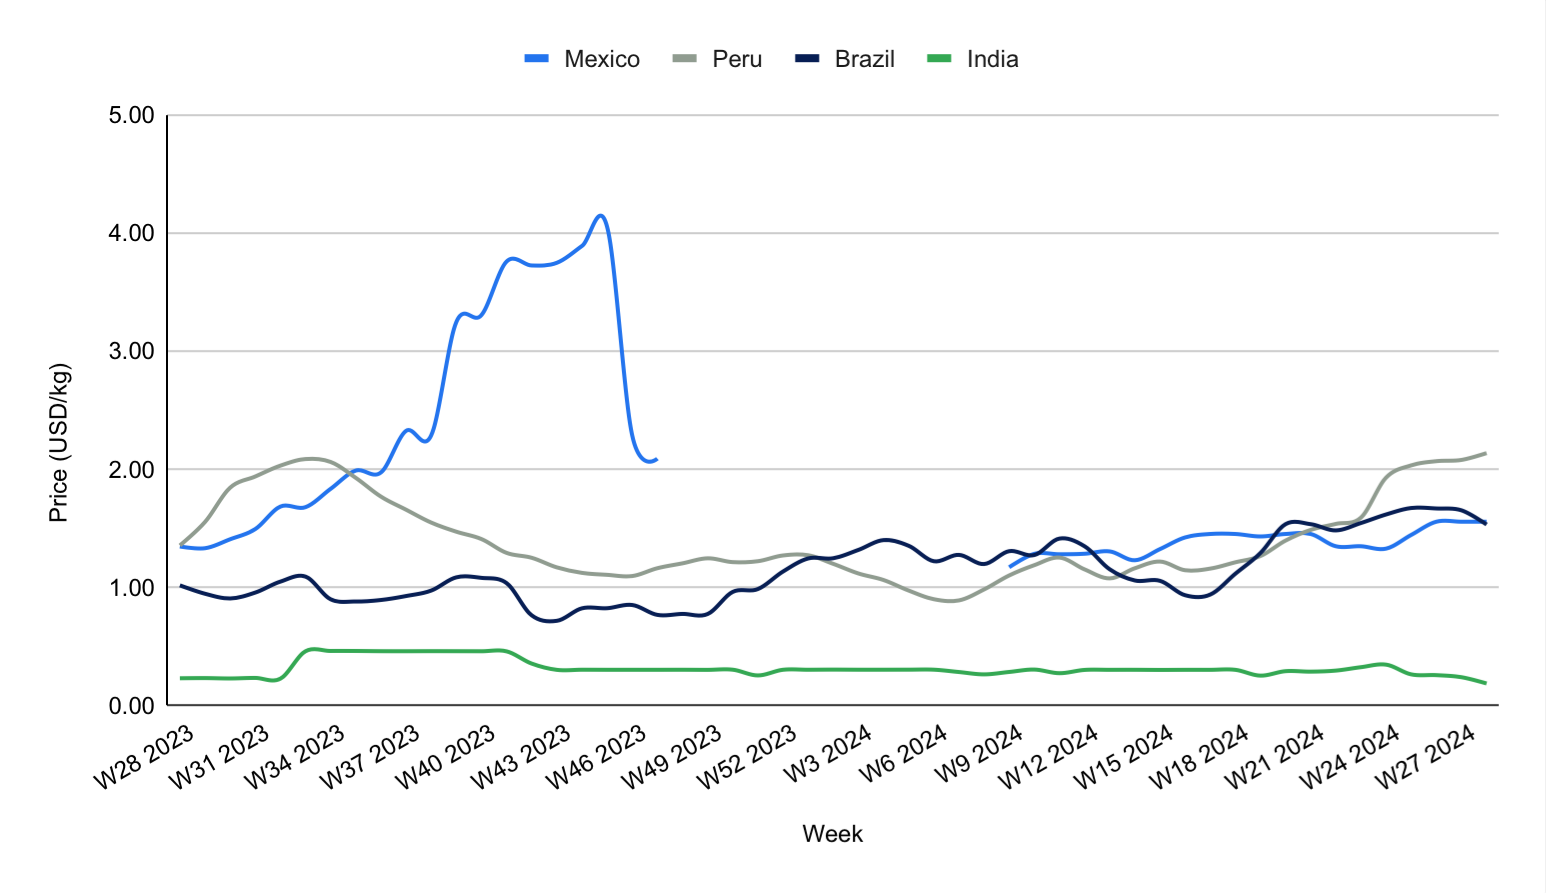Click the W12 2024 x-axis label
Viewport: 1546px width, 893px height.
point(1049,757)
